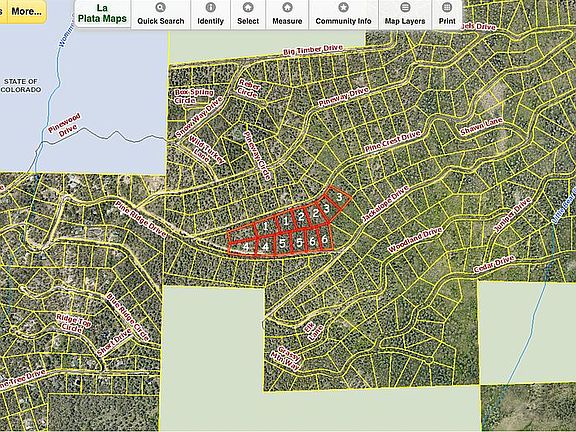This screenshot has height=432, width=576.
Task: Click the topmost red parcel labeled 3
Action: [x=339, y=197]
